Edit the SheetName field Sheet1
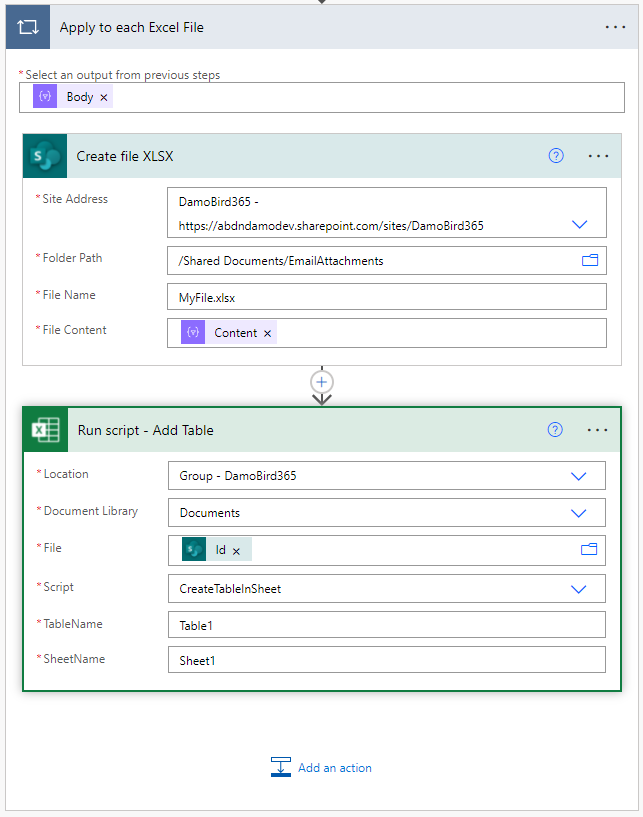Viewport: 643px width, 817px height. (x=387, y=660)
